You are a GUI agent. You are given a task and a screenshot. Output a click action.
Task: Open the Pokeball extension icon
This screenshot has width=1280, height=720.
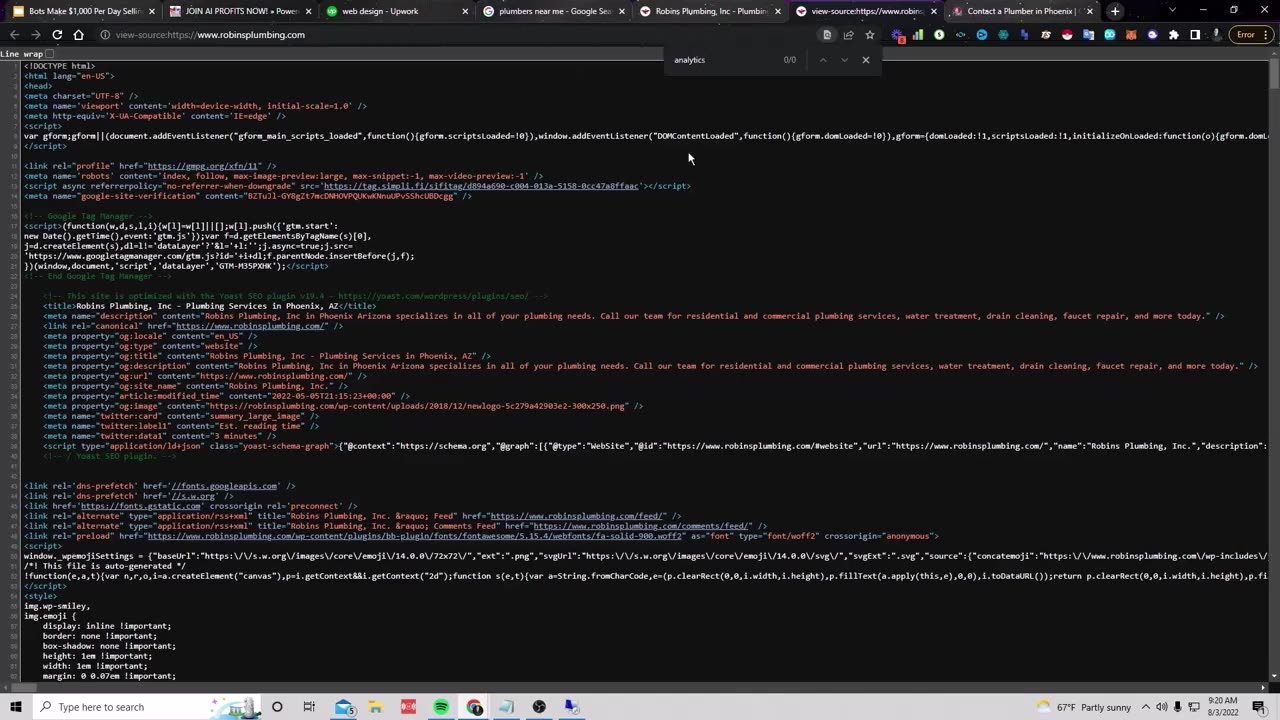[1067, 35]
